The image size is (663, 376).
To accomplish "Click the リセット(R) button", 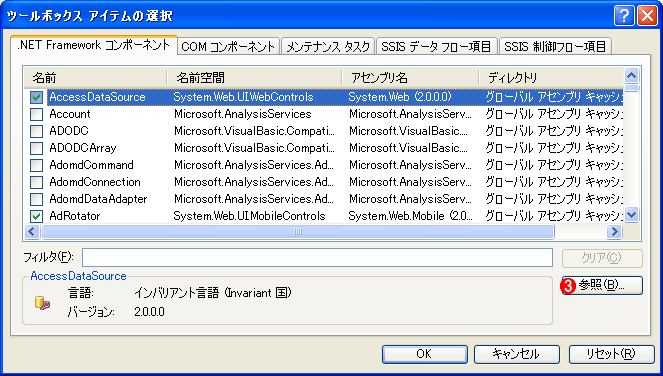I will pos(611,354).
